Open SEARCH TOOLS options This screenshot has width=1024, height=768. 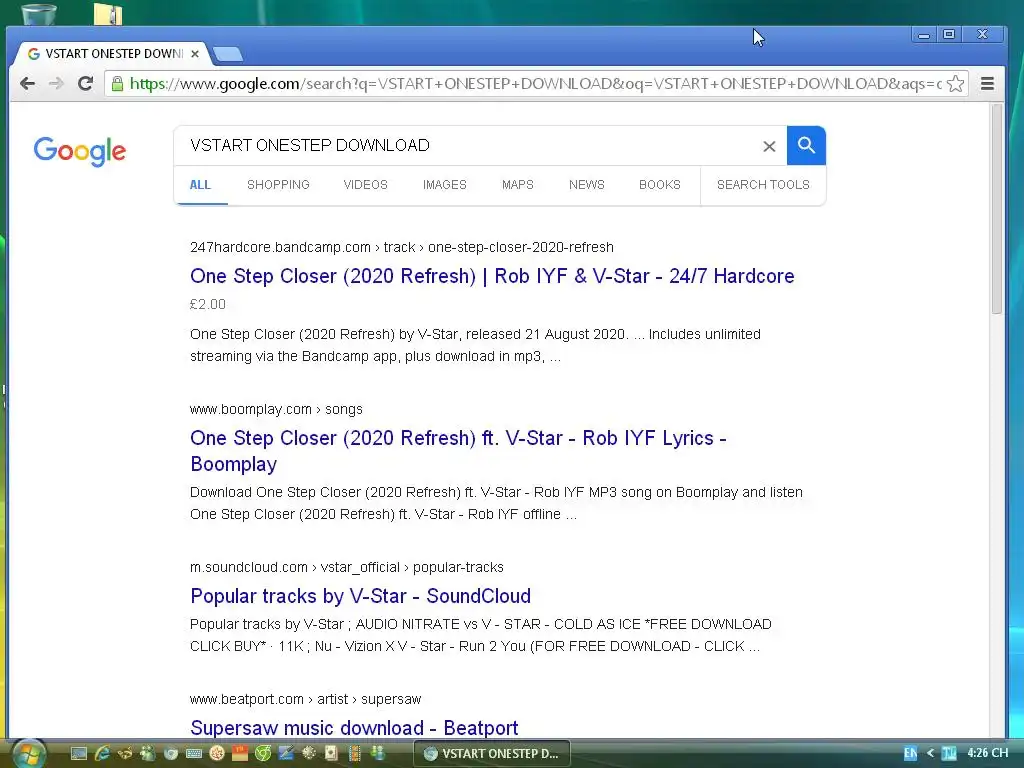(763, 185)
